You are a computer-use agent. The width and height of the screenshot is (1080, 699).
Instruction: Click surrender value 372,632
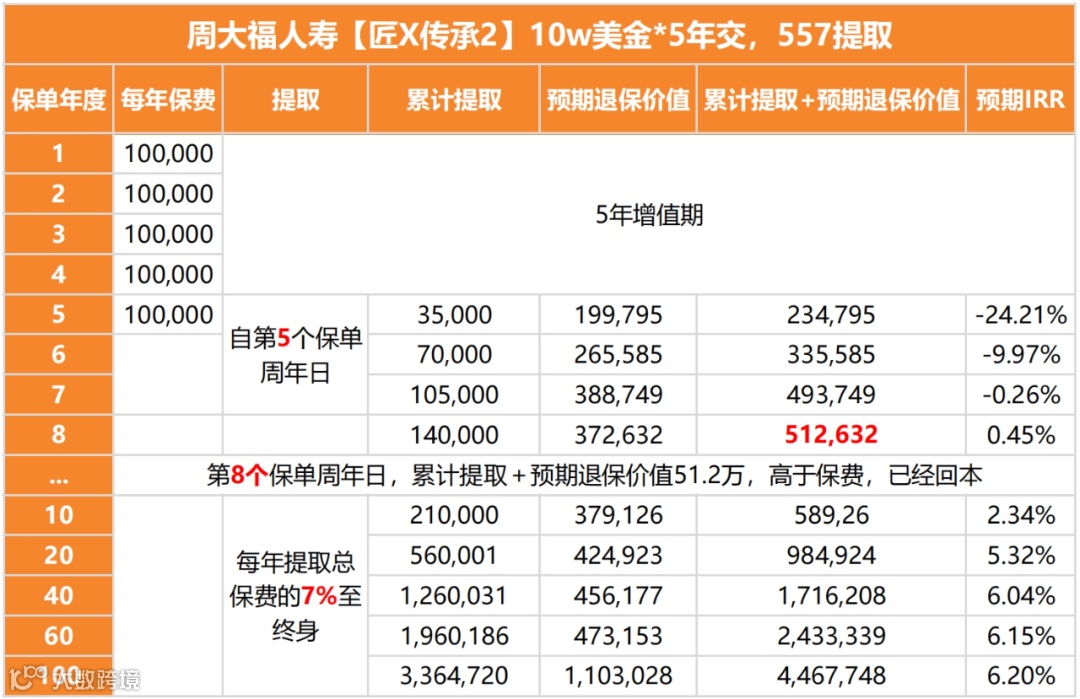pos(619,435)
